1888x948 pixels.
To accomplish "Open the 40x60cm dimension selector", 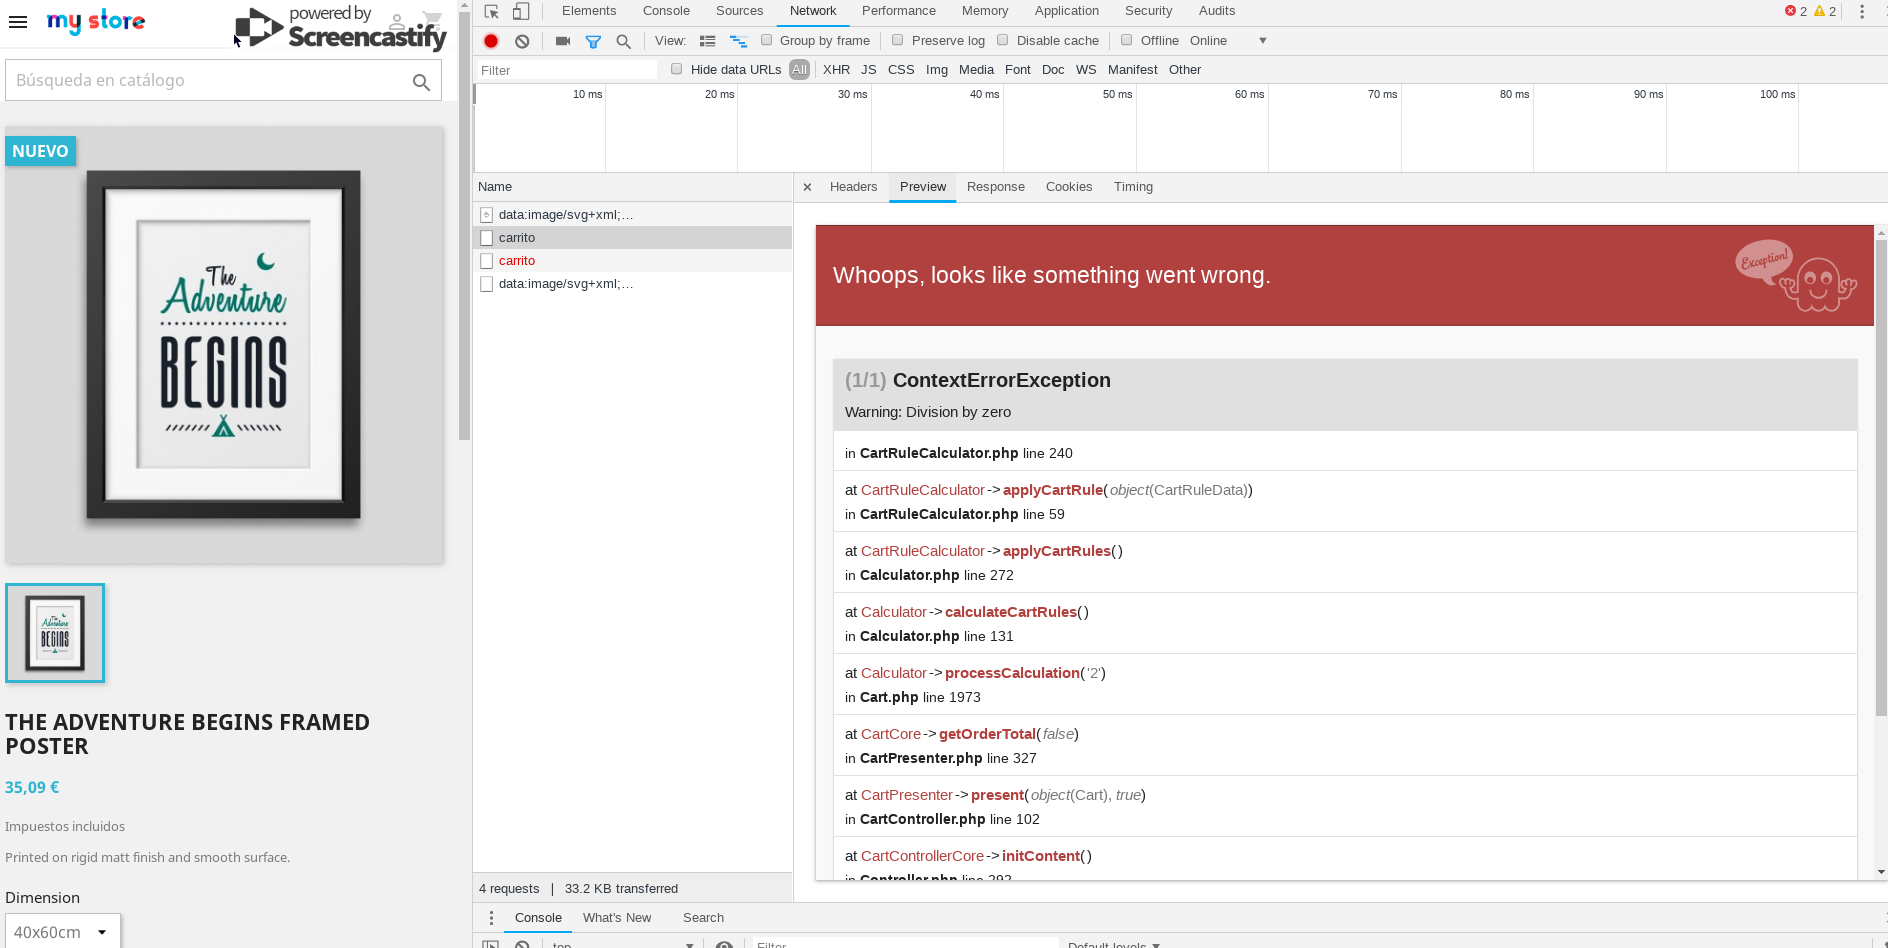I will (x=62, y=931).
